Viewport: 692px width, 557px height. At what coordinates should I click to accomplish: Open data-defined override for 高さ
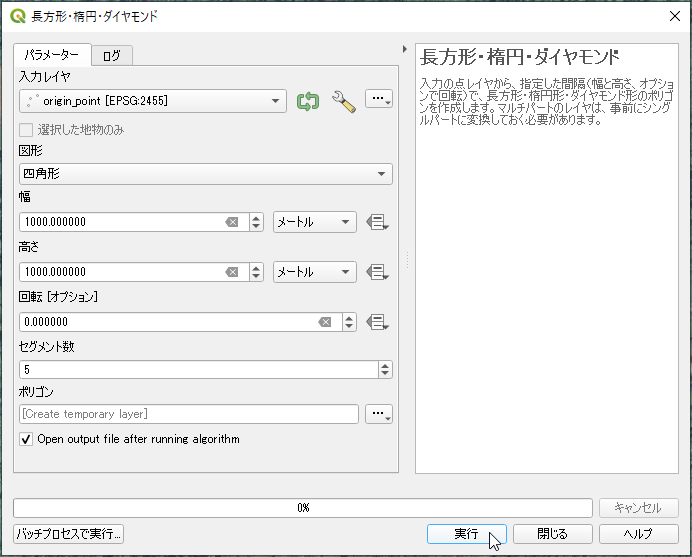pyautogui.click(x=377, y=272)
